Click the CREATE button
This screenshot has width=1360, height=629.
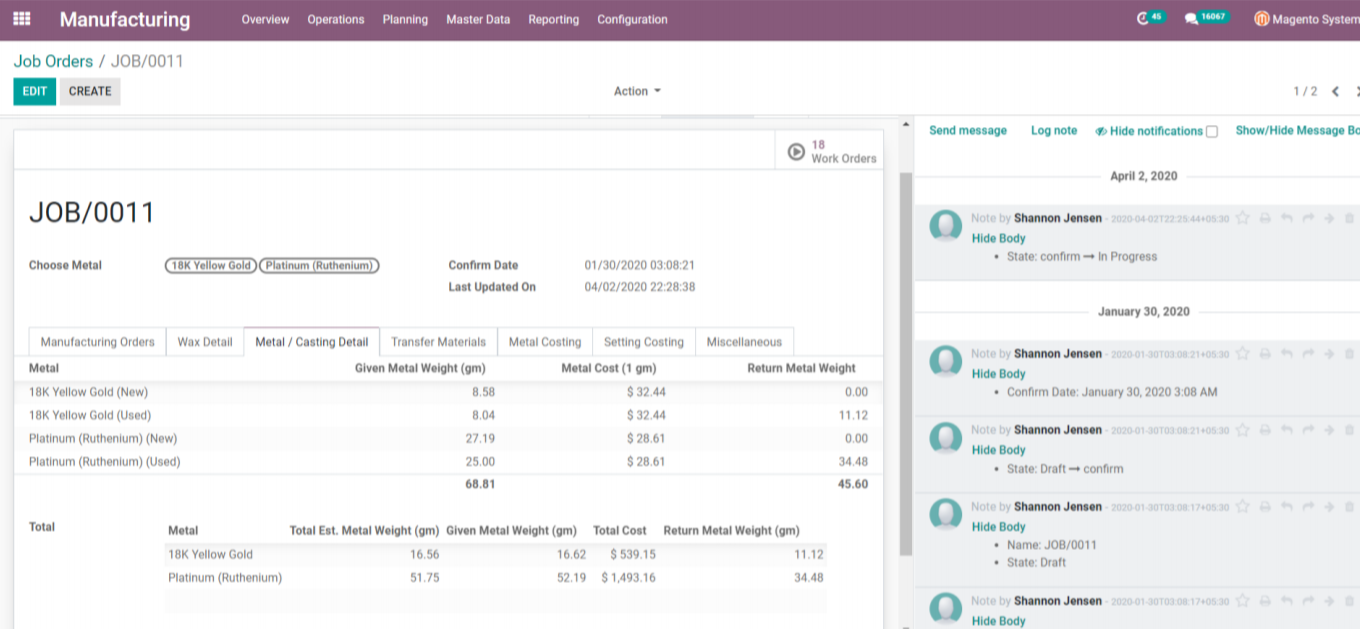coord(90,91)
